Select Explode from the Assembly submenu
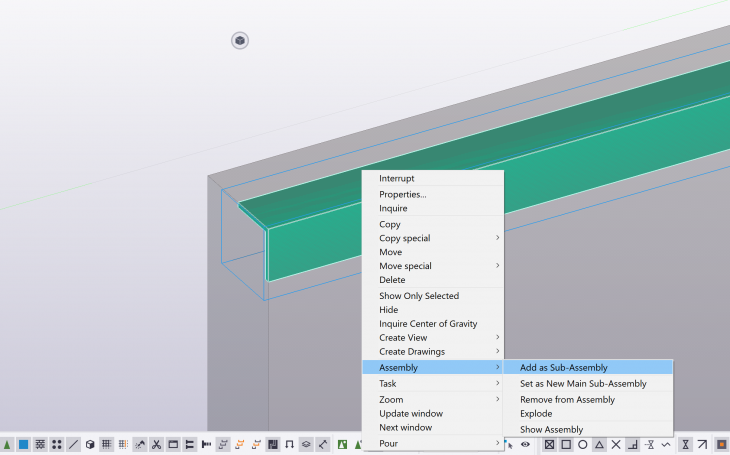The width and height of the screenshot is (730, 455). [536, 414]
